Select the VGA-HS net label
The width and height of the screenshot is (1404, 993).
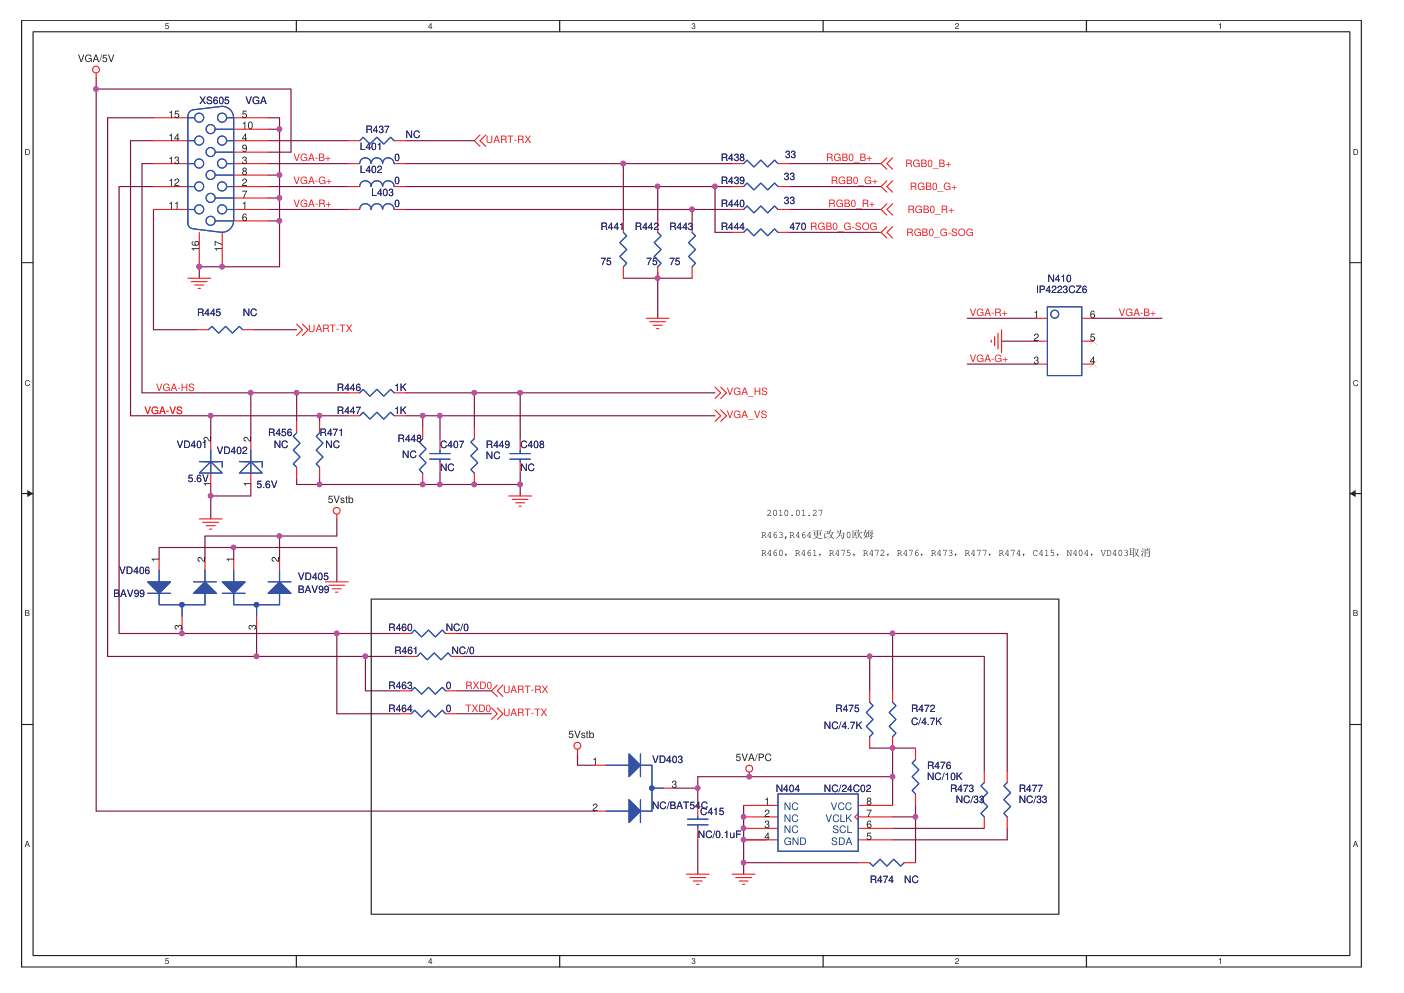(175, 388)
